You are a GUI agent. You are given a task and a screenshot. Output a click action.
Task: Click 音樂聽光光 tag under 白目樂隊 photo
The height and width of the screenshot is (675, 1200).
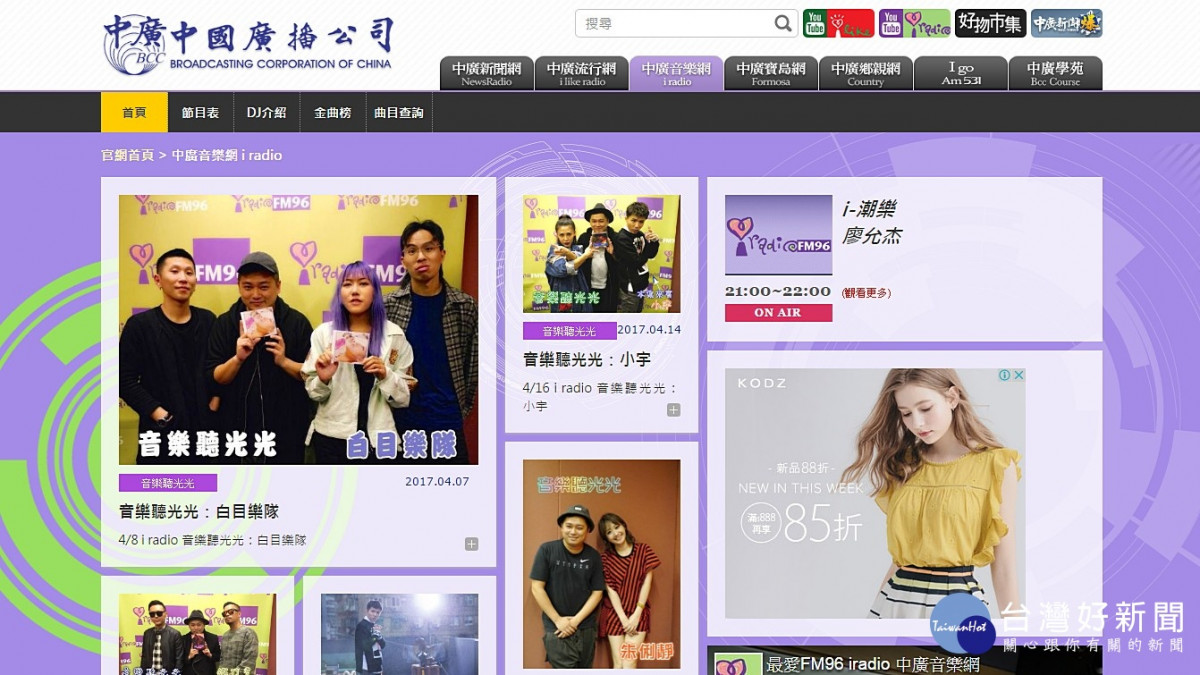(168, 483)
